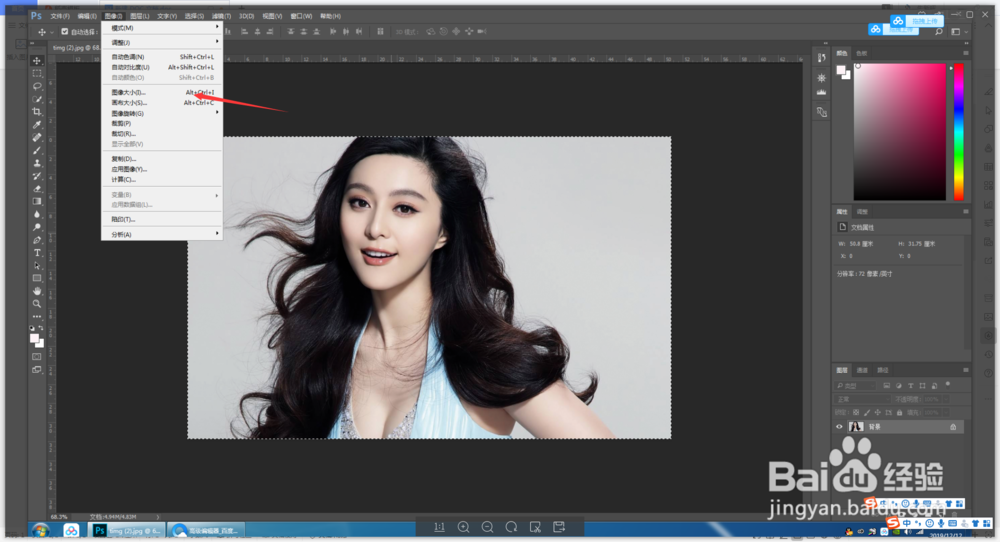Screen dimensions: 1000x542
Task: Open the Color panel options menu
Action: [966, 53]
